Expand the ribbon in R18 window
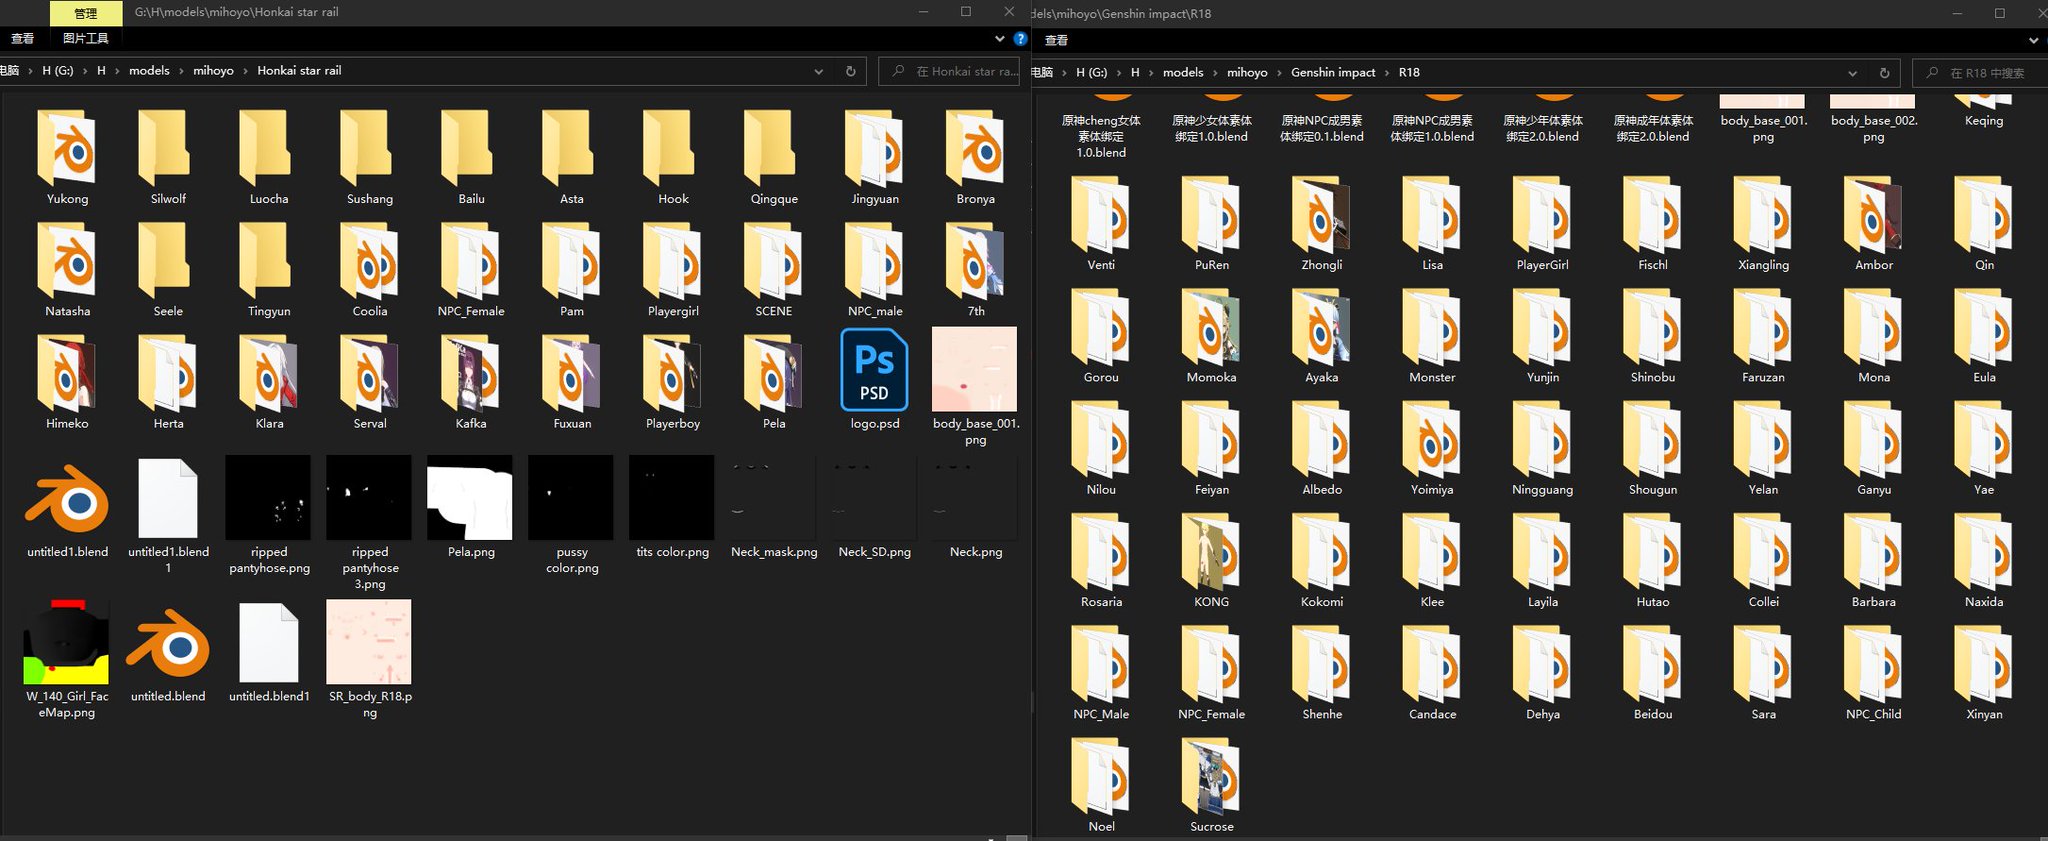 [x=2033, y=41]
